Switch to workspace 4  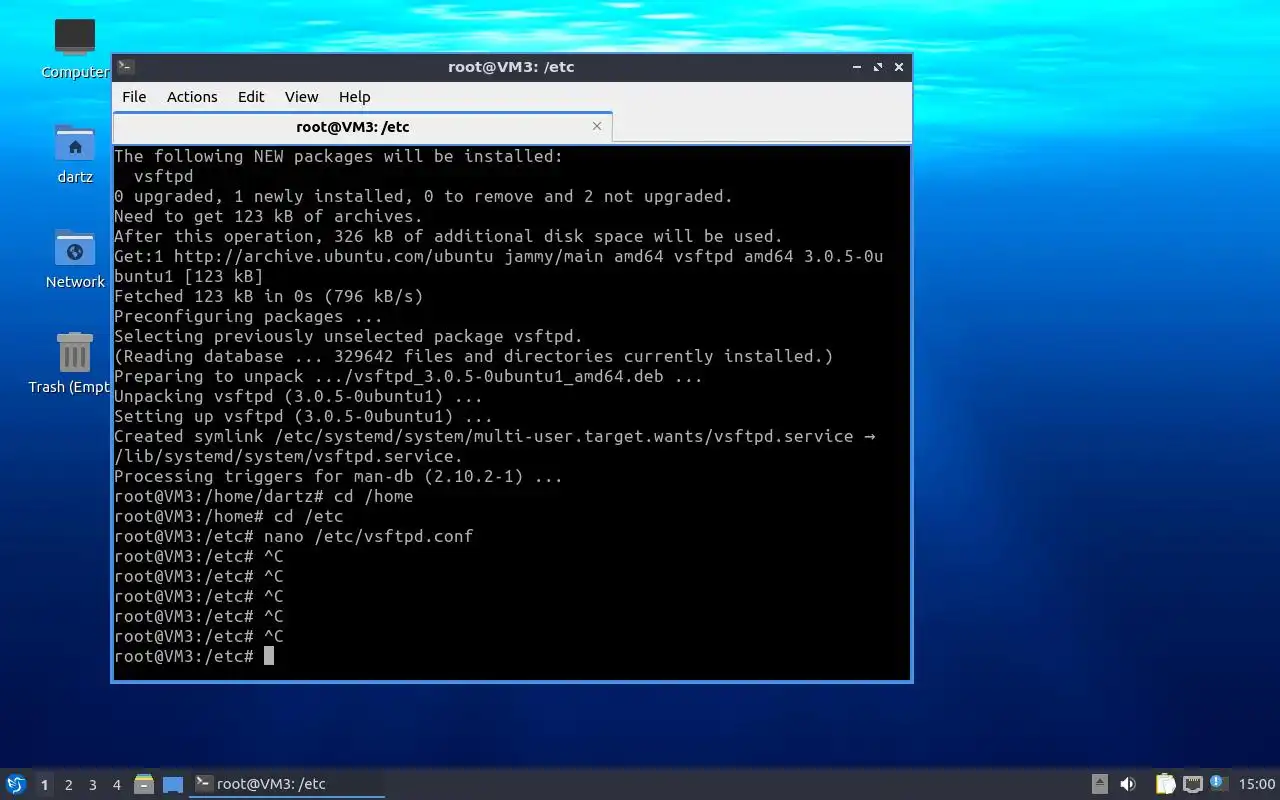pos(116,785)
